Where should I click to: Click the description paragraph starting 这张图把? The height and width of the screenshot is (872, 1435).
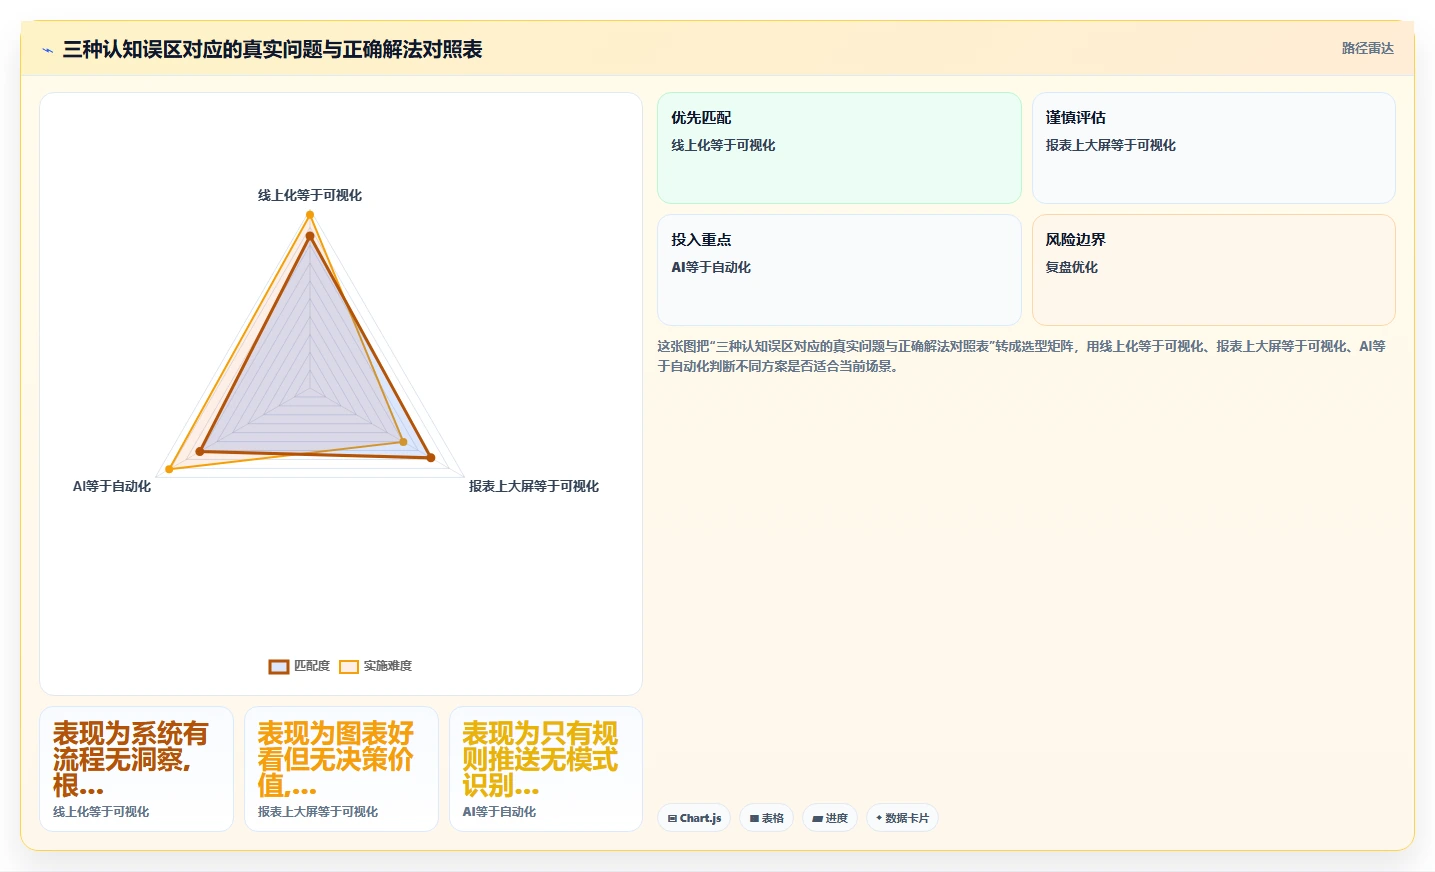[1021, 356]
